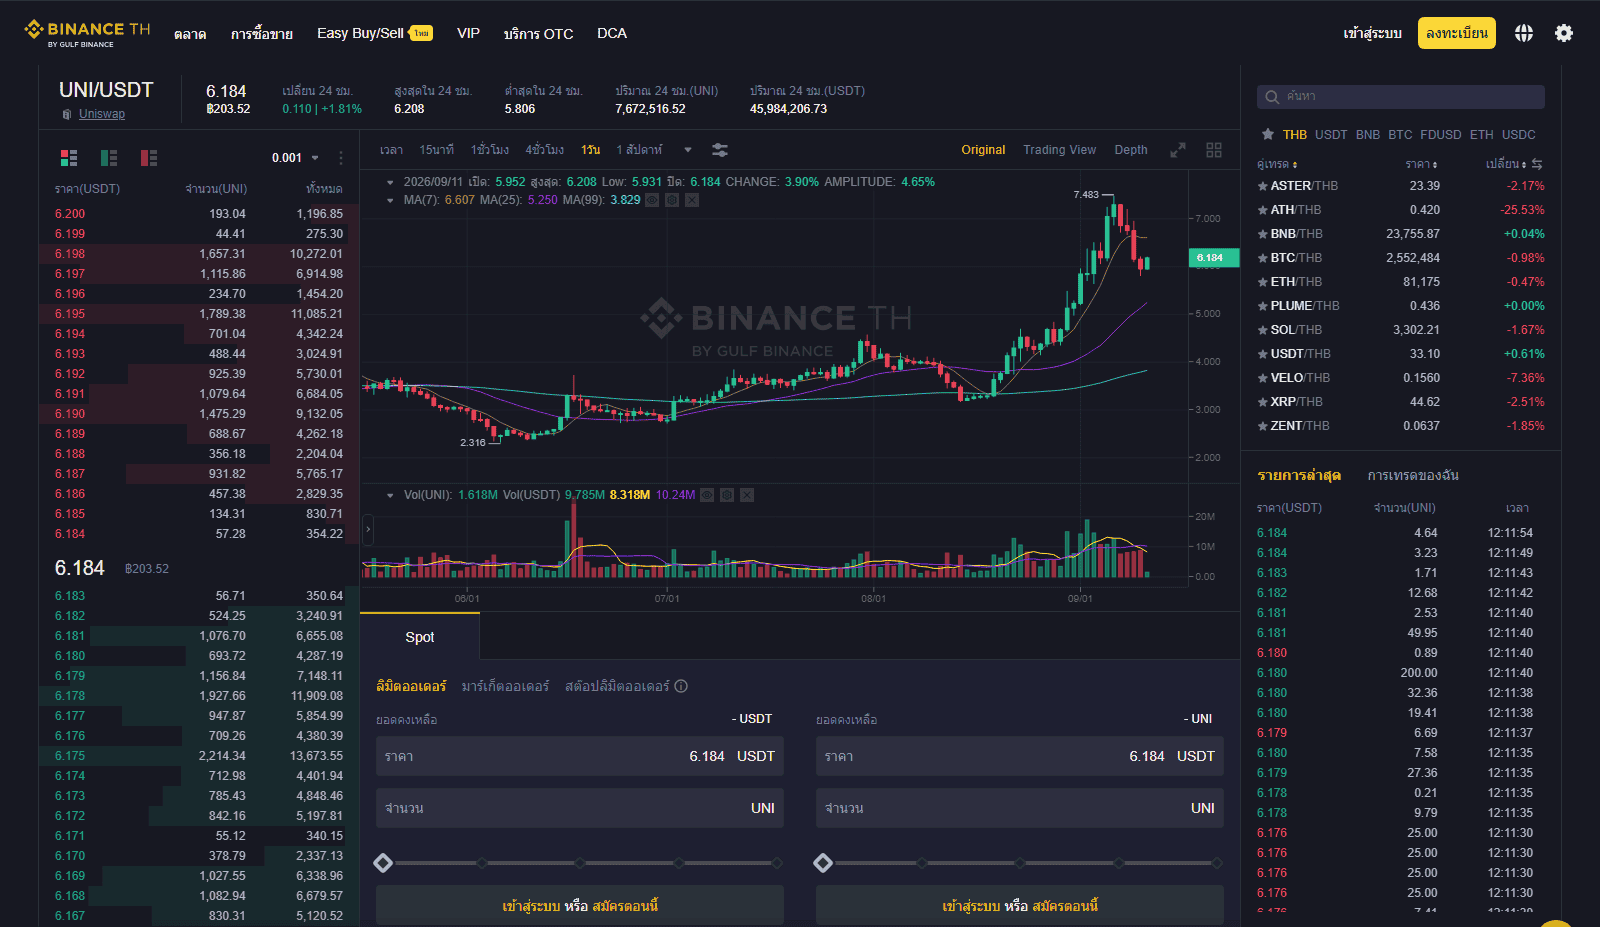Collapse the Vol indicator legend row
The height and width of the screenshot is (927, 1600).
389,495
